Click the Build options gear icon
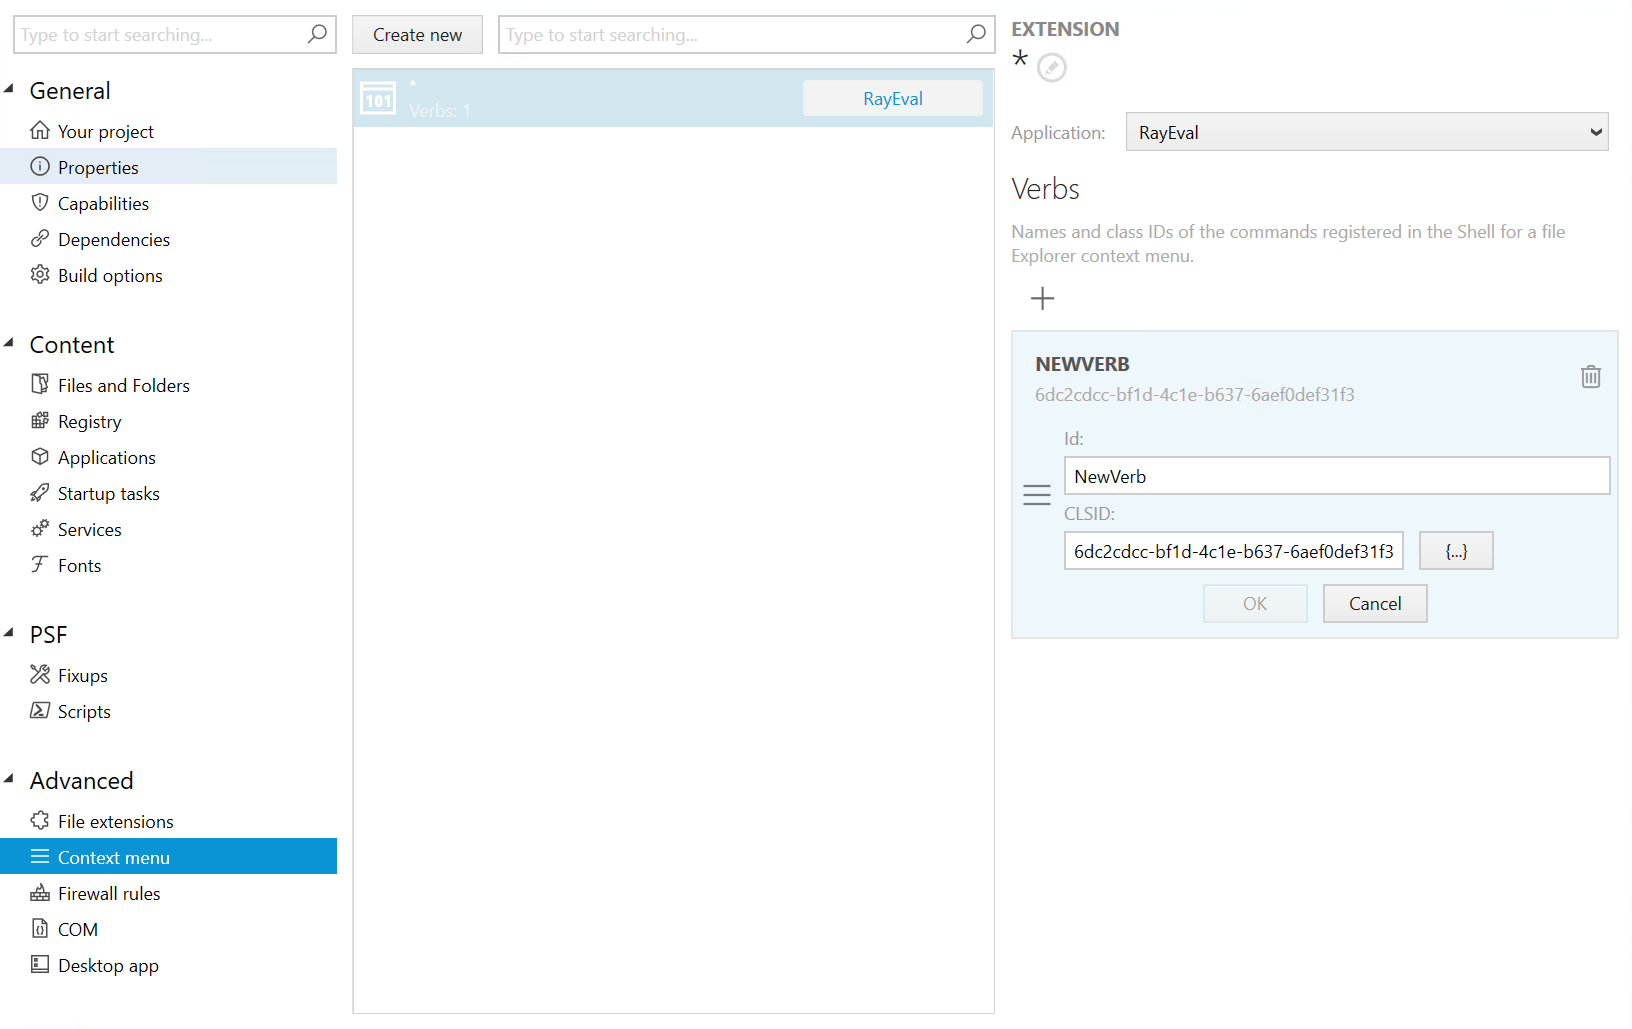Screen dimensions: 1632x1029 (x=39, y=275)
